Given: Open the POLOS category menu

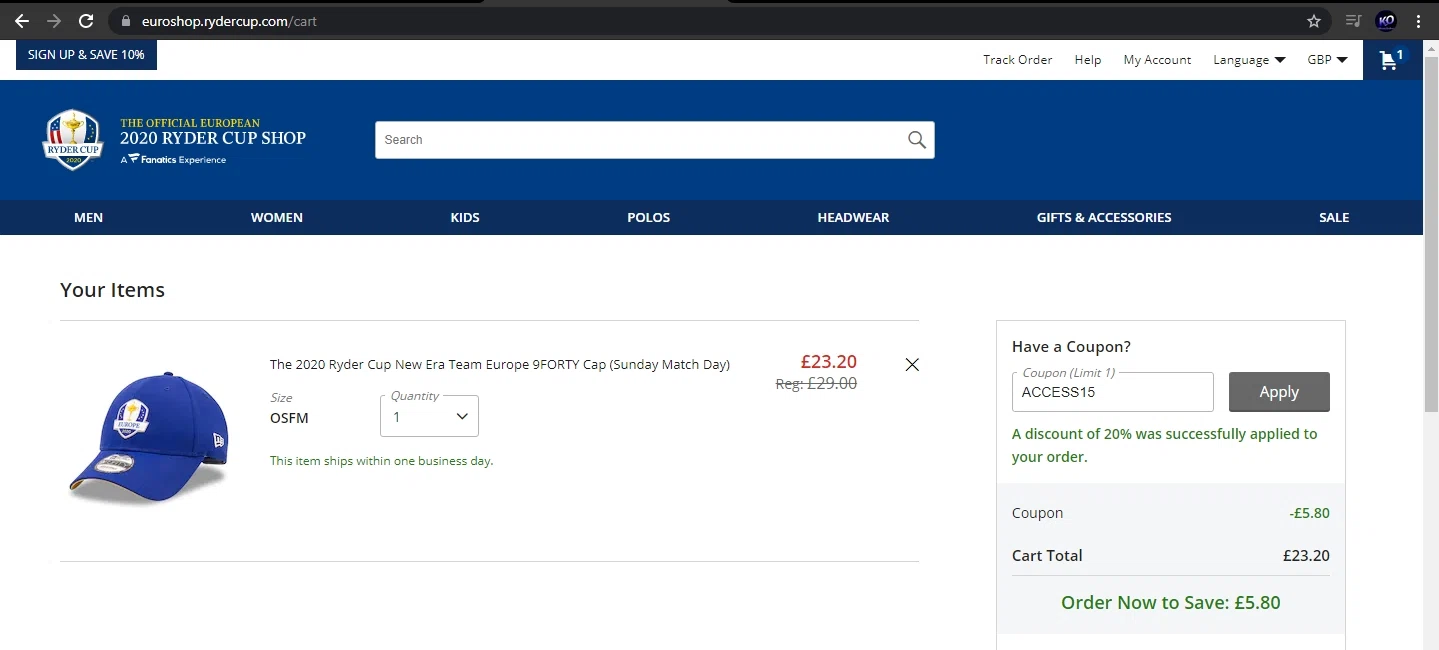Looking at the screenshot, I should pyautogui.click(x=649, y=217).
